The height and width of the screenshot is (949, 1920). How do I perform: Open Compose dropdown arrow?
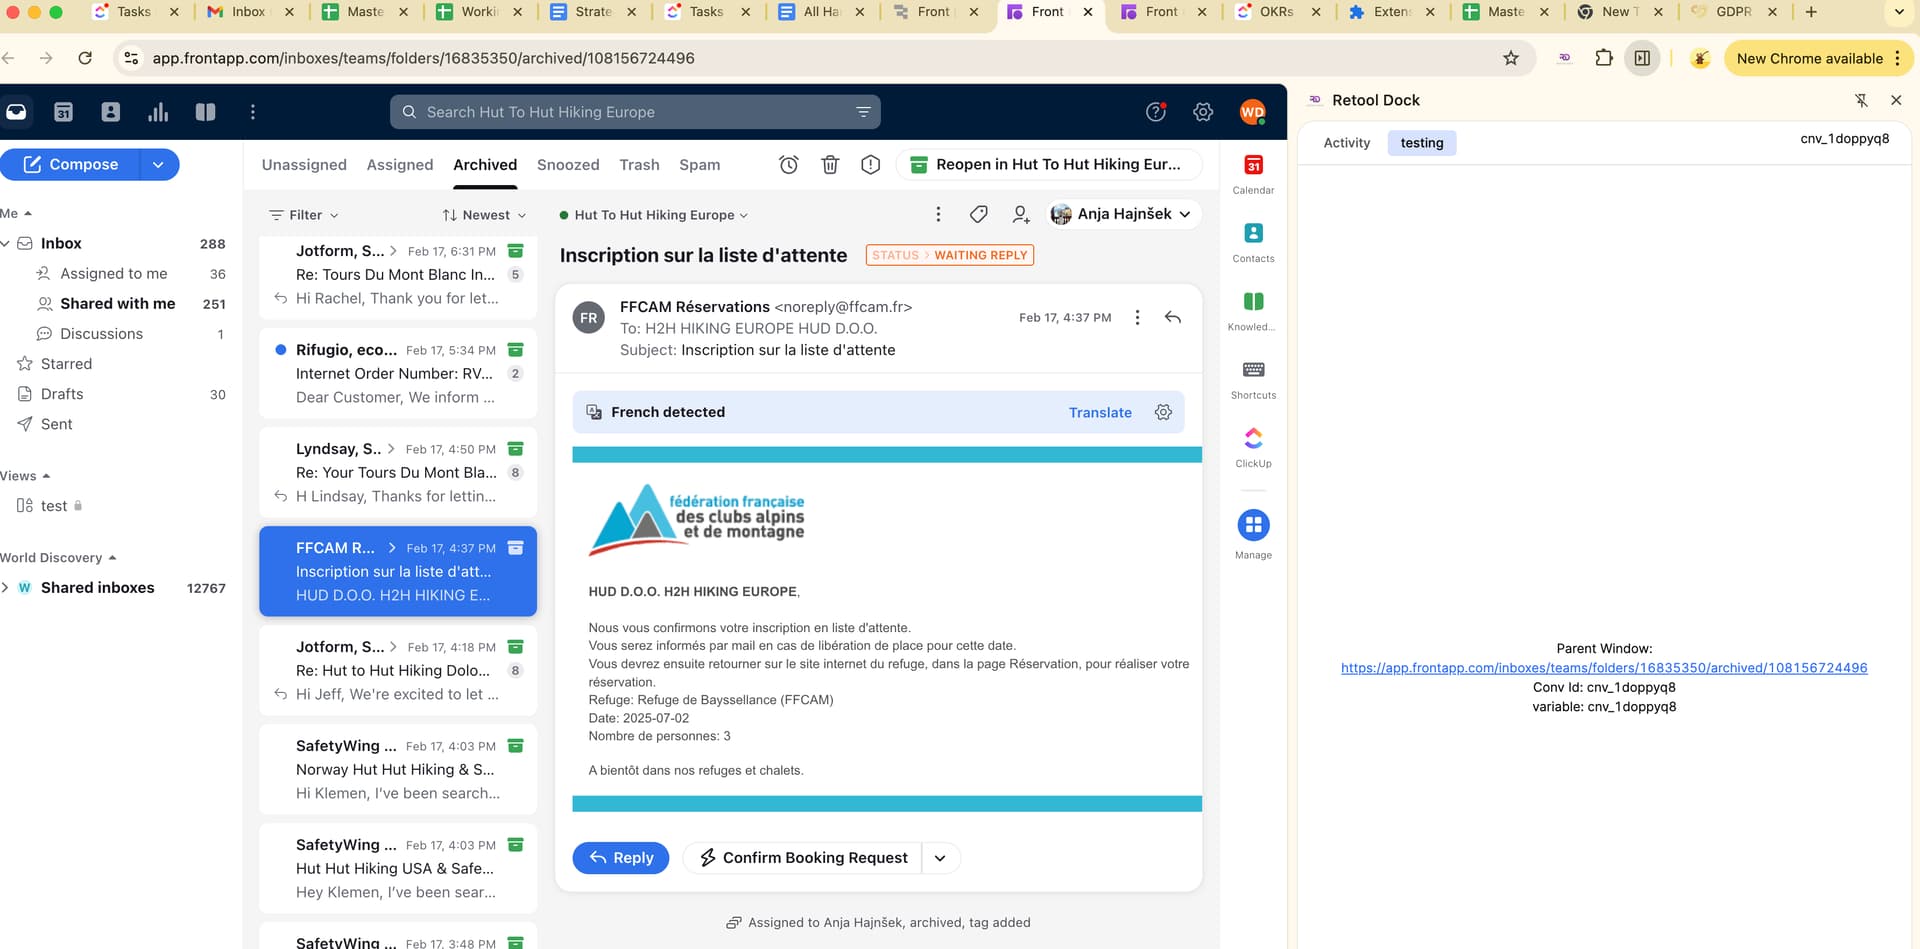click(x=158, y=165)
